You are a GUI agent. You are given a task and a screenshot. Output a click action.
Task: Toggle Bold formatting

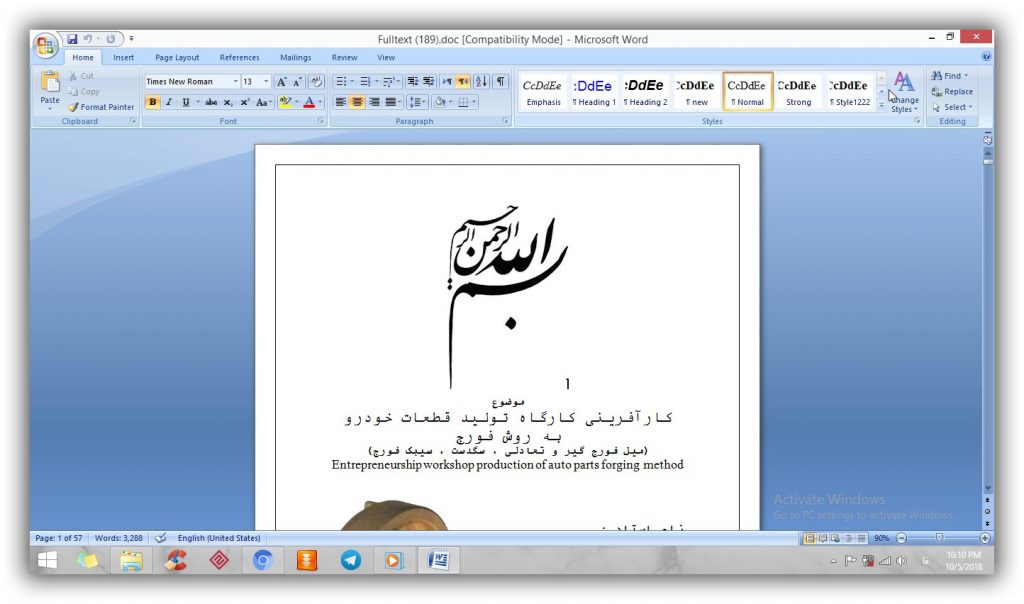[153, 102]
